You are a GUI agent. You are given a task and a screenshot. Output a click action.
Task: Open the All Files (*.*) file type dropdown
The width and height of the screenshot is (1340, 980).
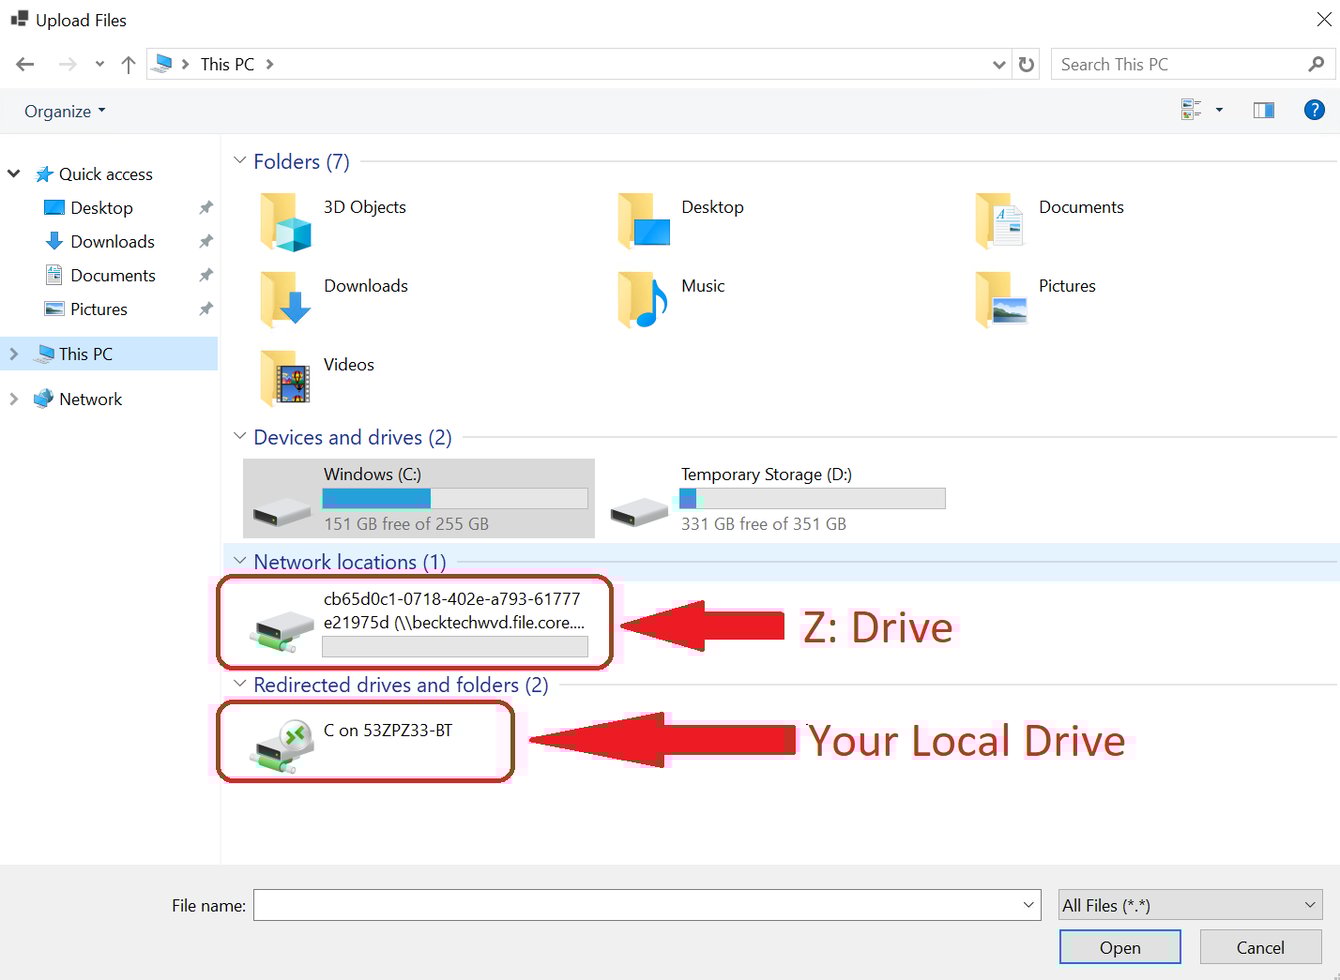coord(1189,904)
